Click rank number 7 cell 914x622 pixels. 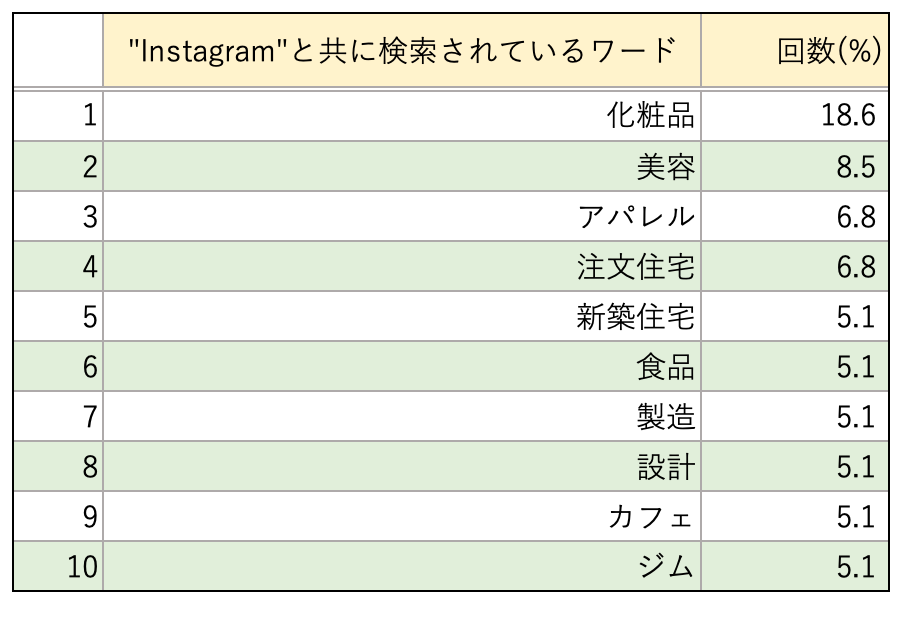click(x=58, y=417)
